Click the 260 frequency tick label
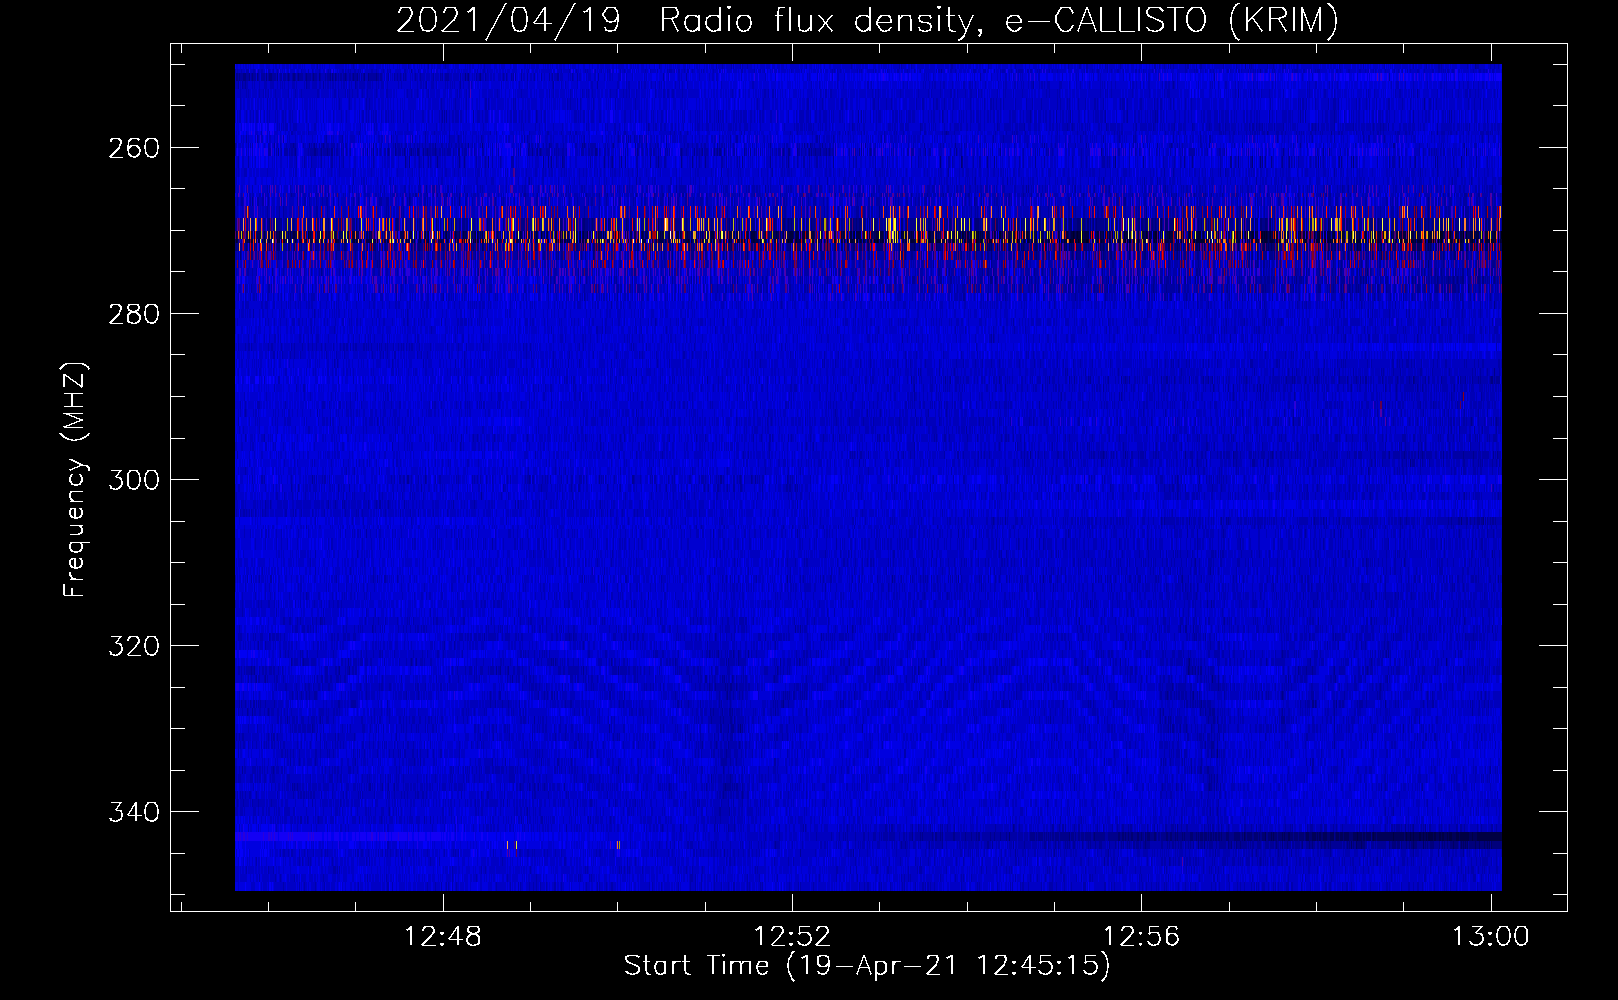 pyautogui.click(x=134, y=148)
